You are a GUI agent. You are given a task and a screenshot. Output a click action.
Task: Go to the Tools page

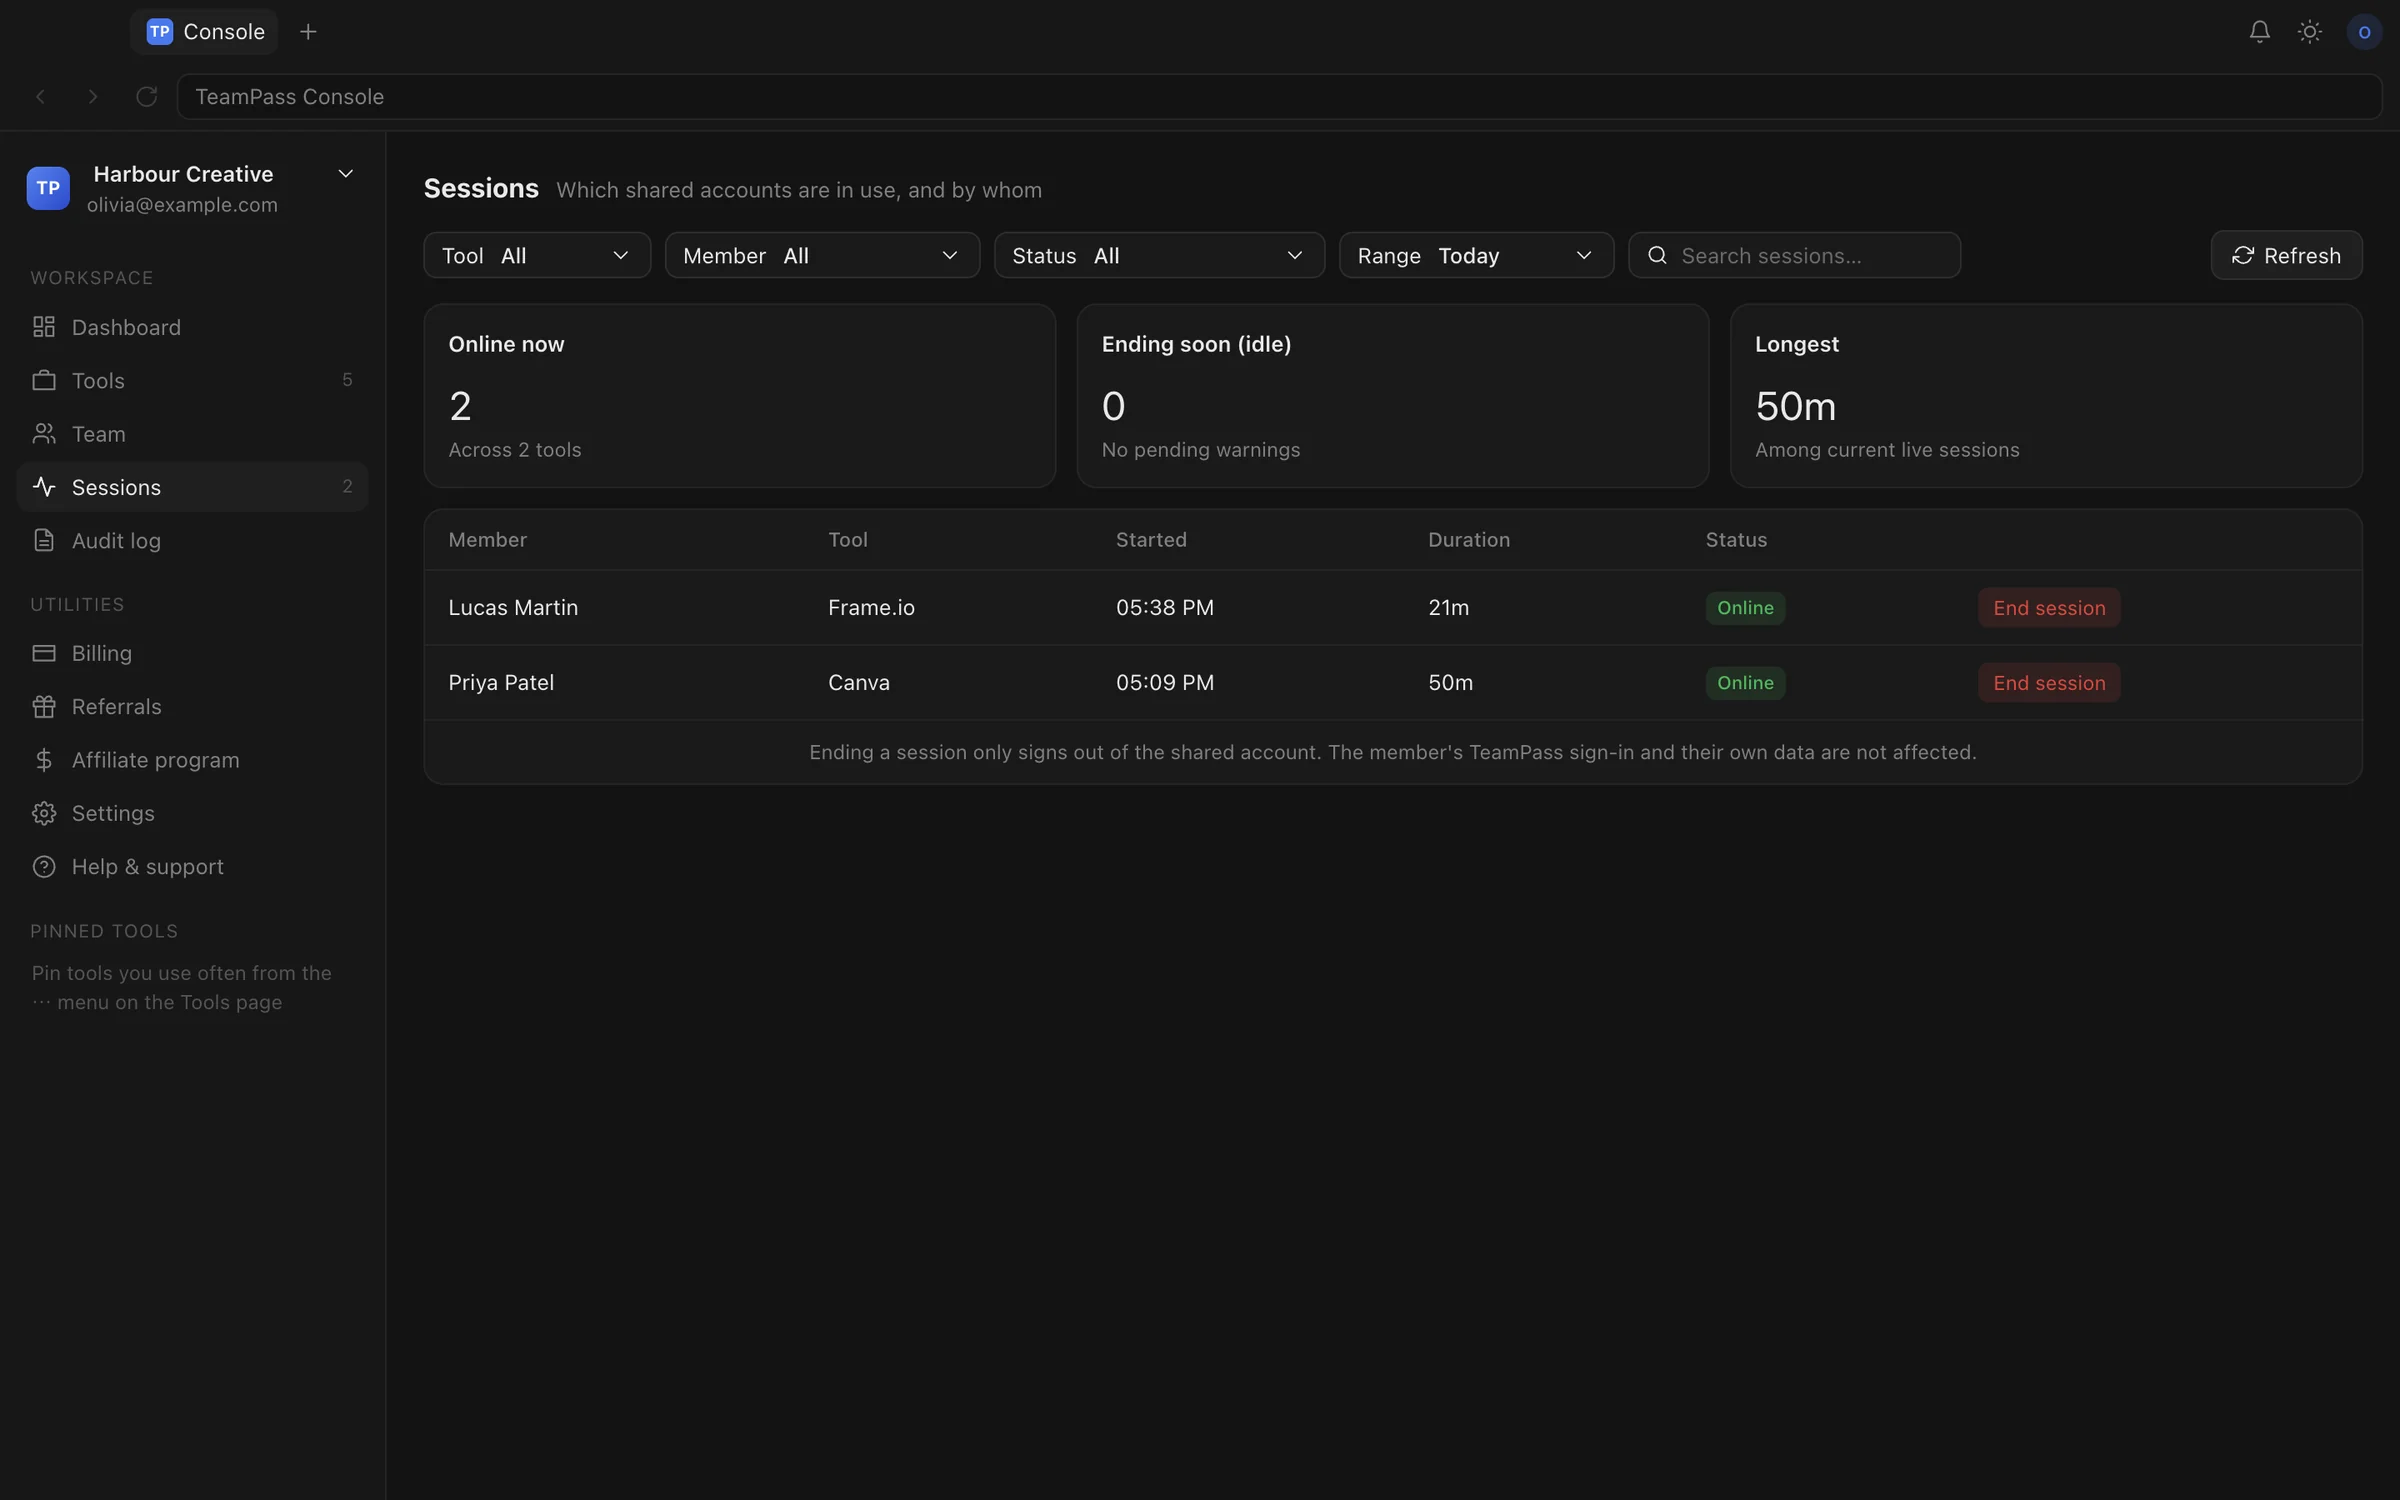point(192,380)
